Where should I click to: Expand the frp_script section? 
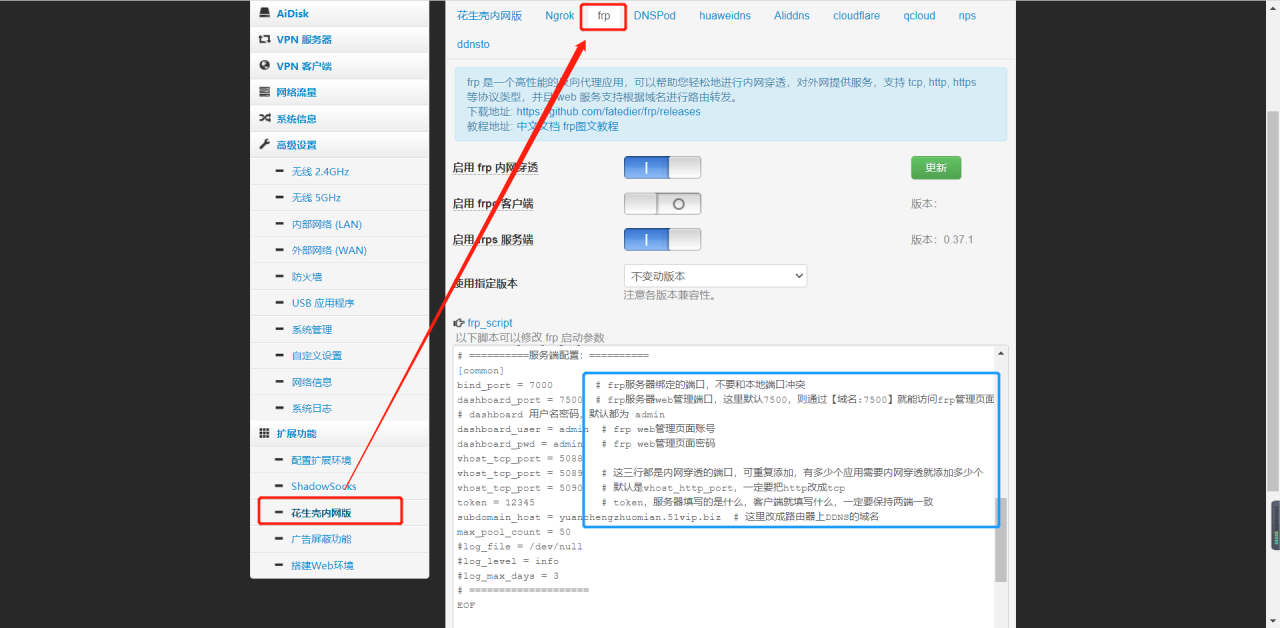click(x=490, y=323)
